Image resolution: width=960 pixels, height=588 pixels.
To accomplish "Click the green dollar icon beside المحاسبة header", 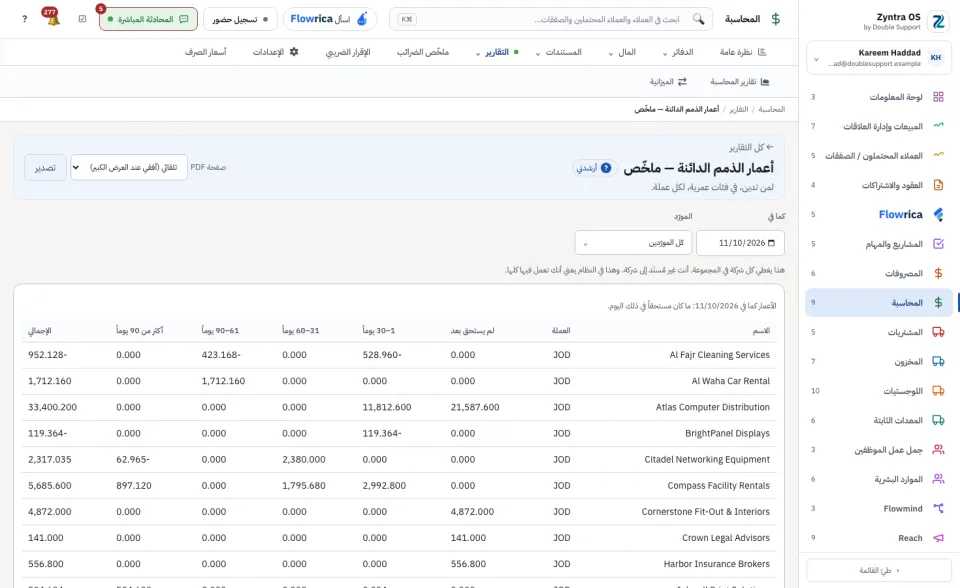I will pyautogui.click(x=776, y=19).
